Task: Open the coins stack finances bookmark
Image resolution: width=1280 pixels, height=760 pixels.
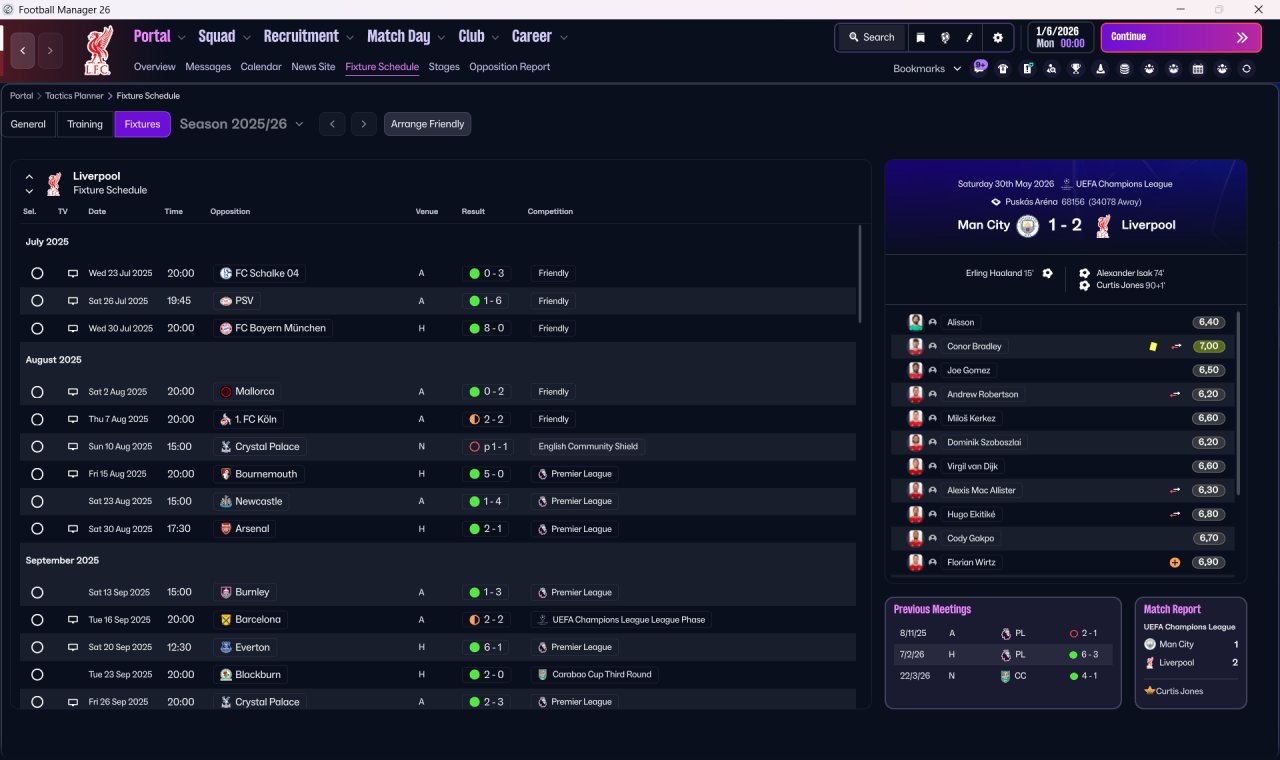Action: (x=1124, y=69)
